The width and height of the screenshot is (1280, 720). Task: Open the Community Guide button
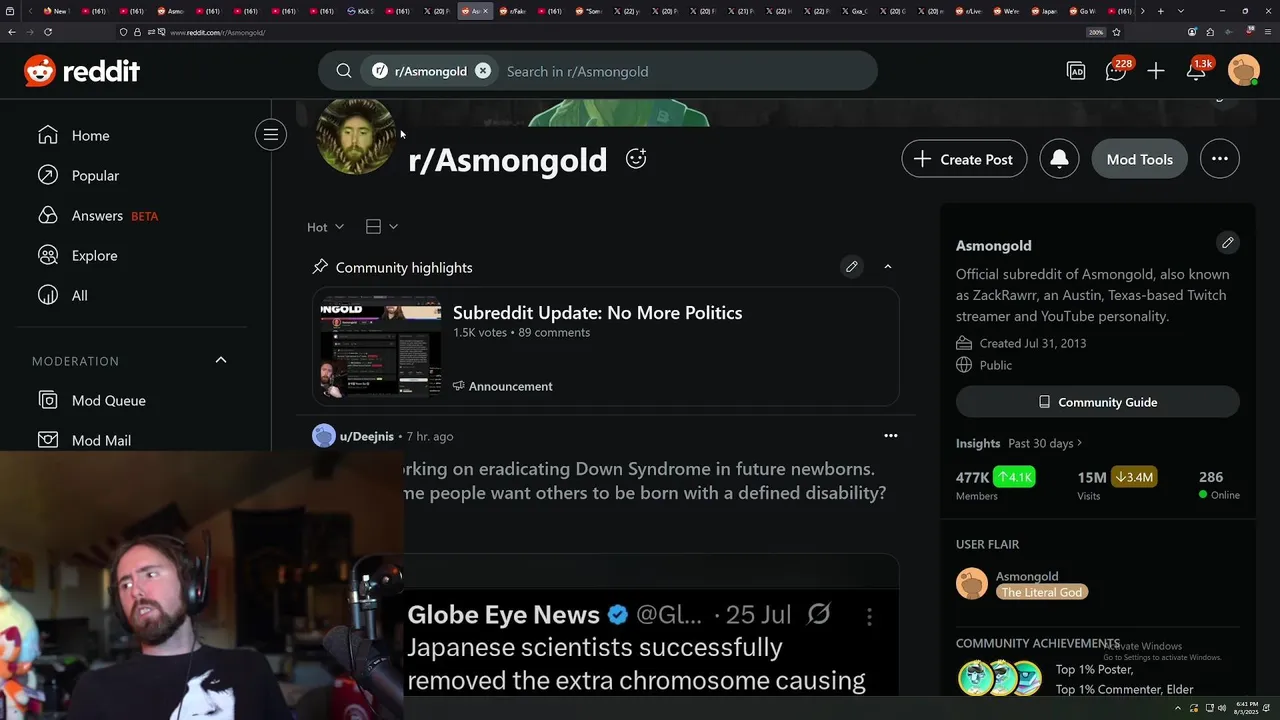pyautogui.click(x=1098, y=402)
